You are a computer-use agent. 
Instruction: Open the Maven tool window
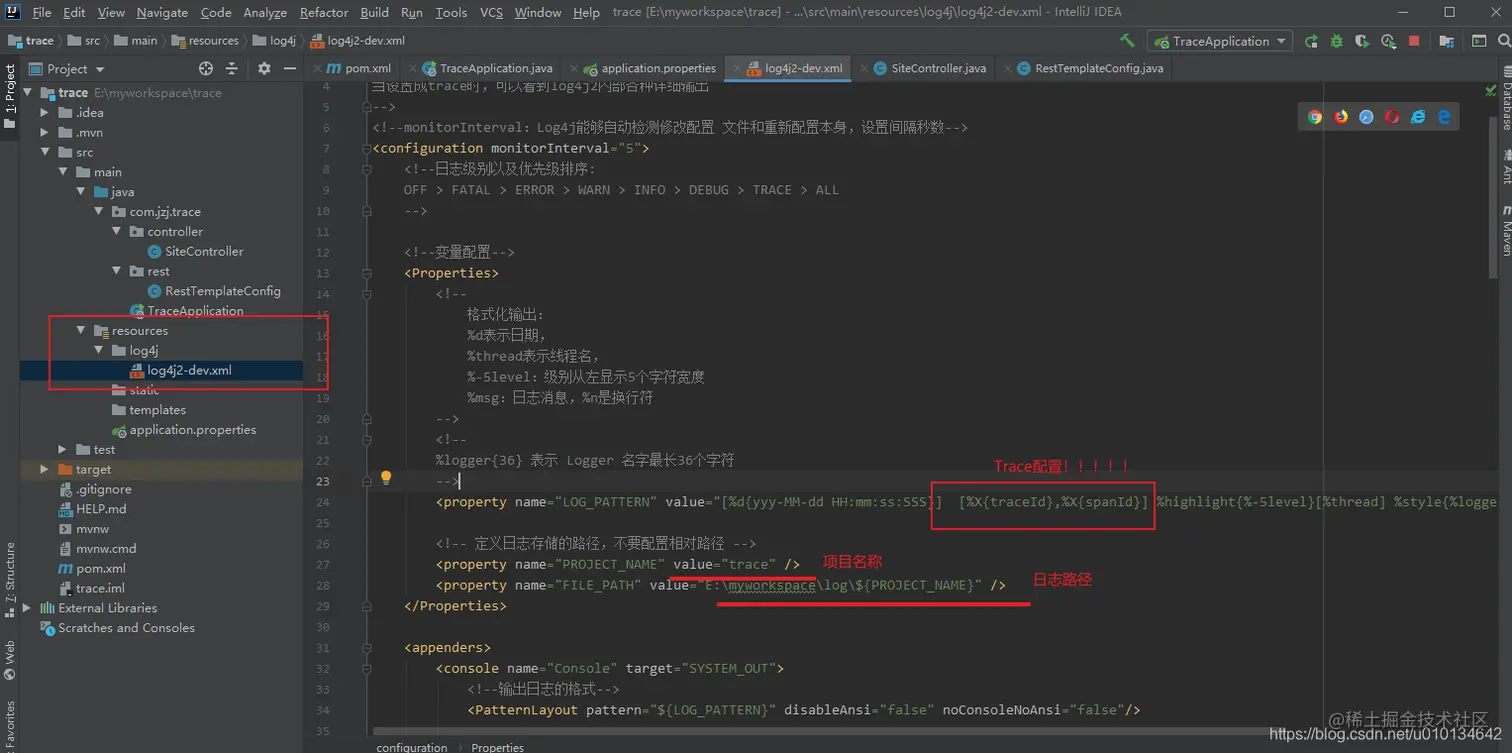point(1505,232)
